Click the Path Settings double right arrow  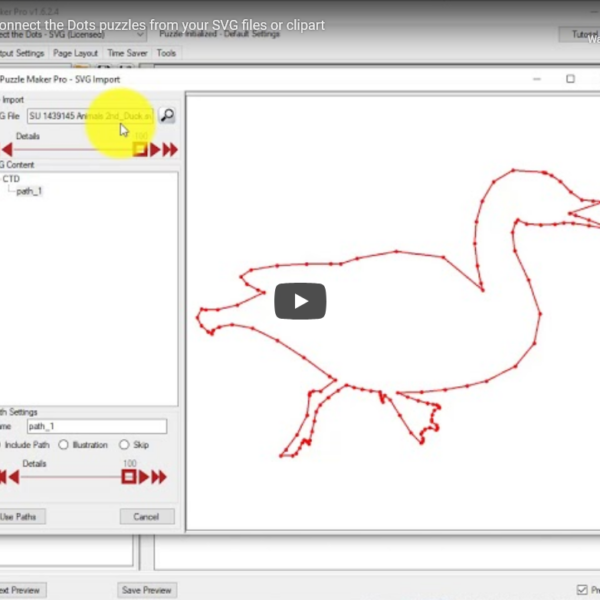(x=160, y=477)
